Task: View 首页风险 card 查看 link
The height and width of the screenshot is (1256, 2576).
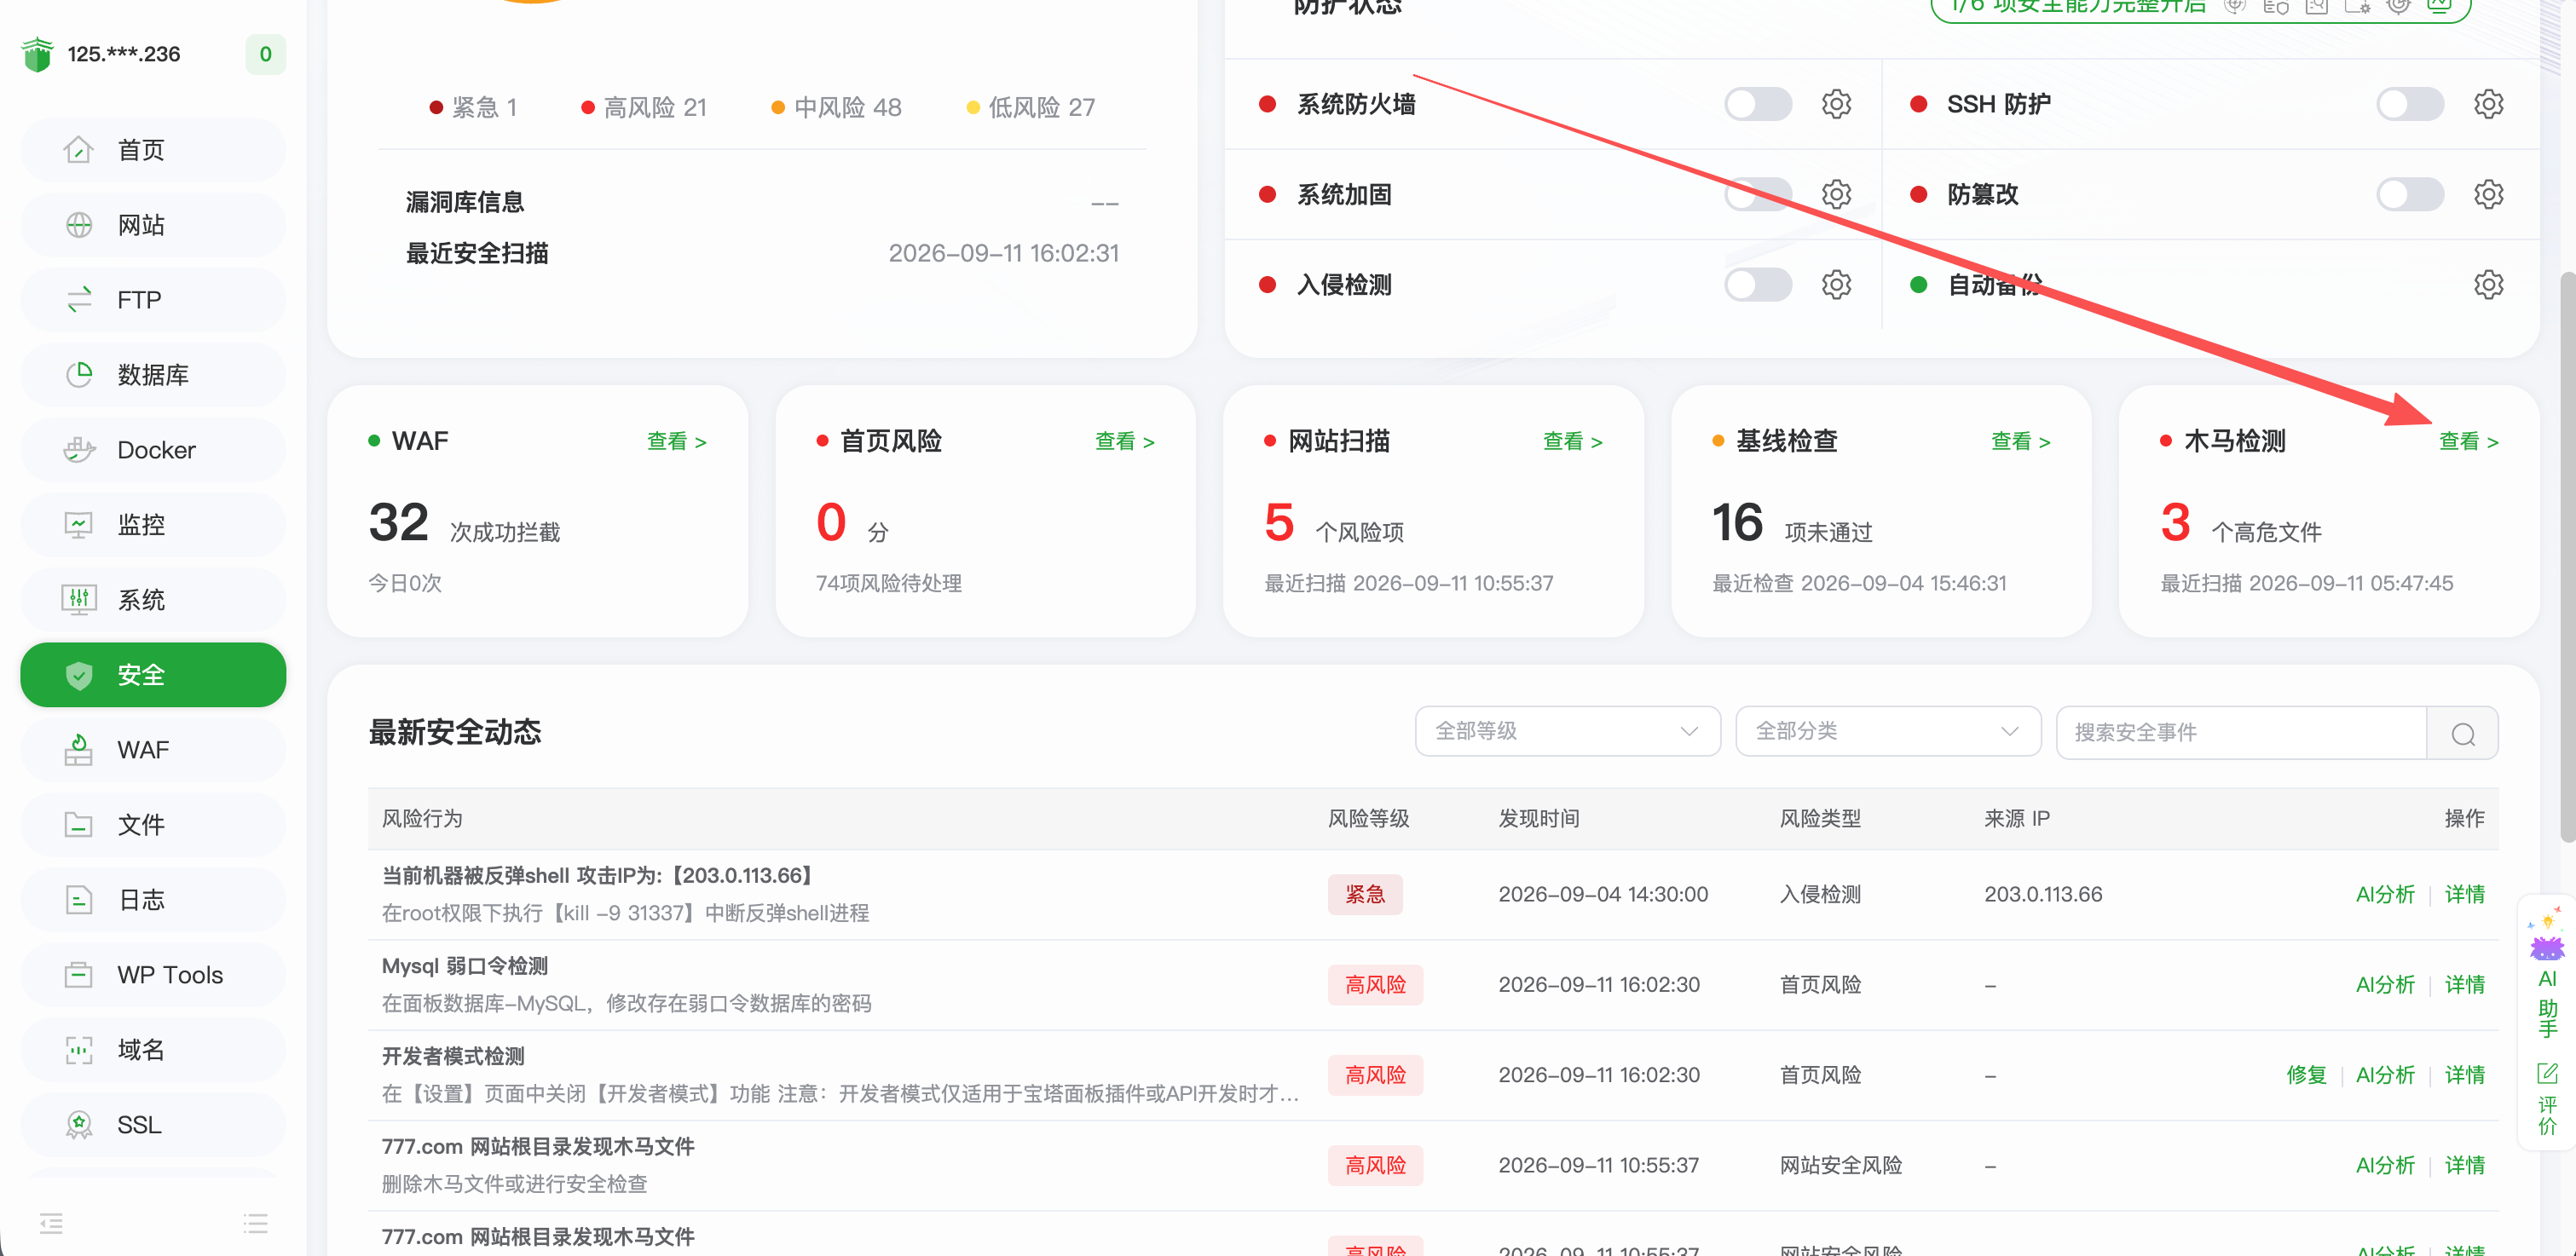Action: click(x=1125, y=441)
